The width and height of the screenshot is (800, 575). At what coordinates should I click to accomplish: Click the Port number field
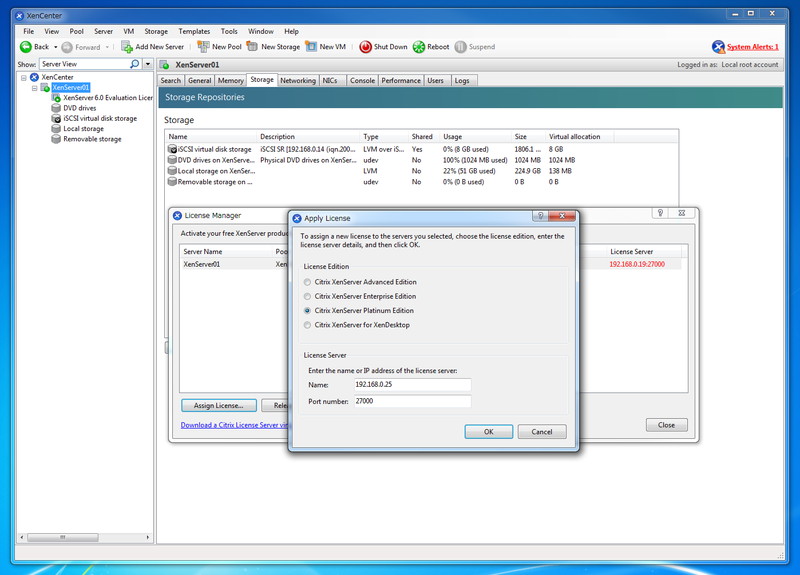pos(412,402)
